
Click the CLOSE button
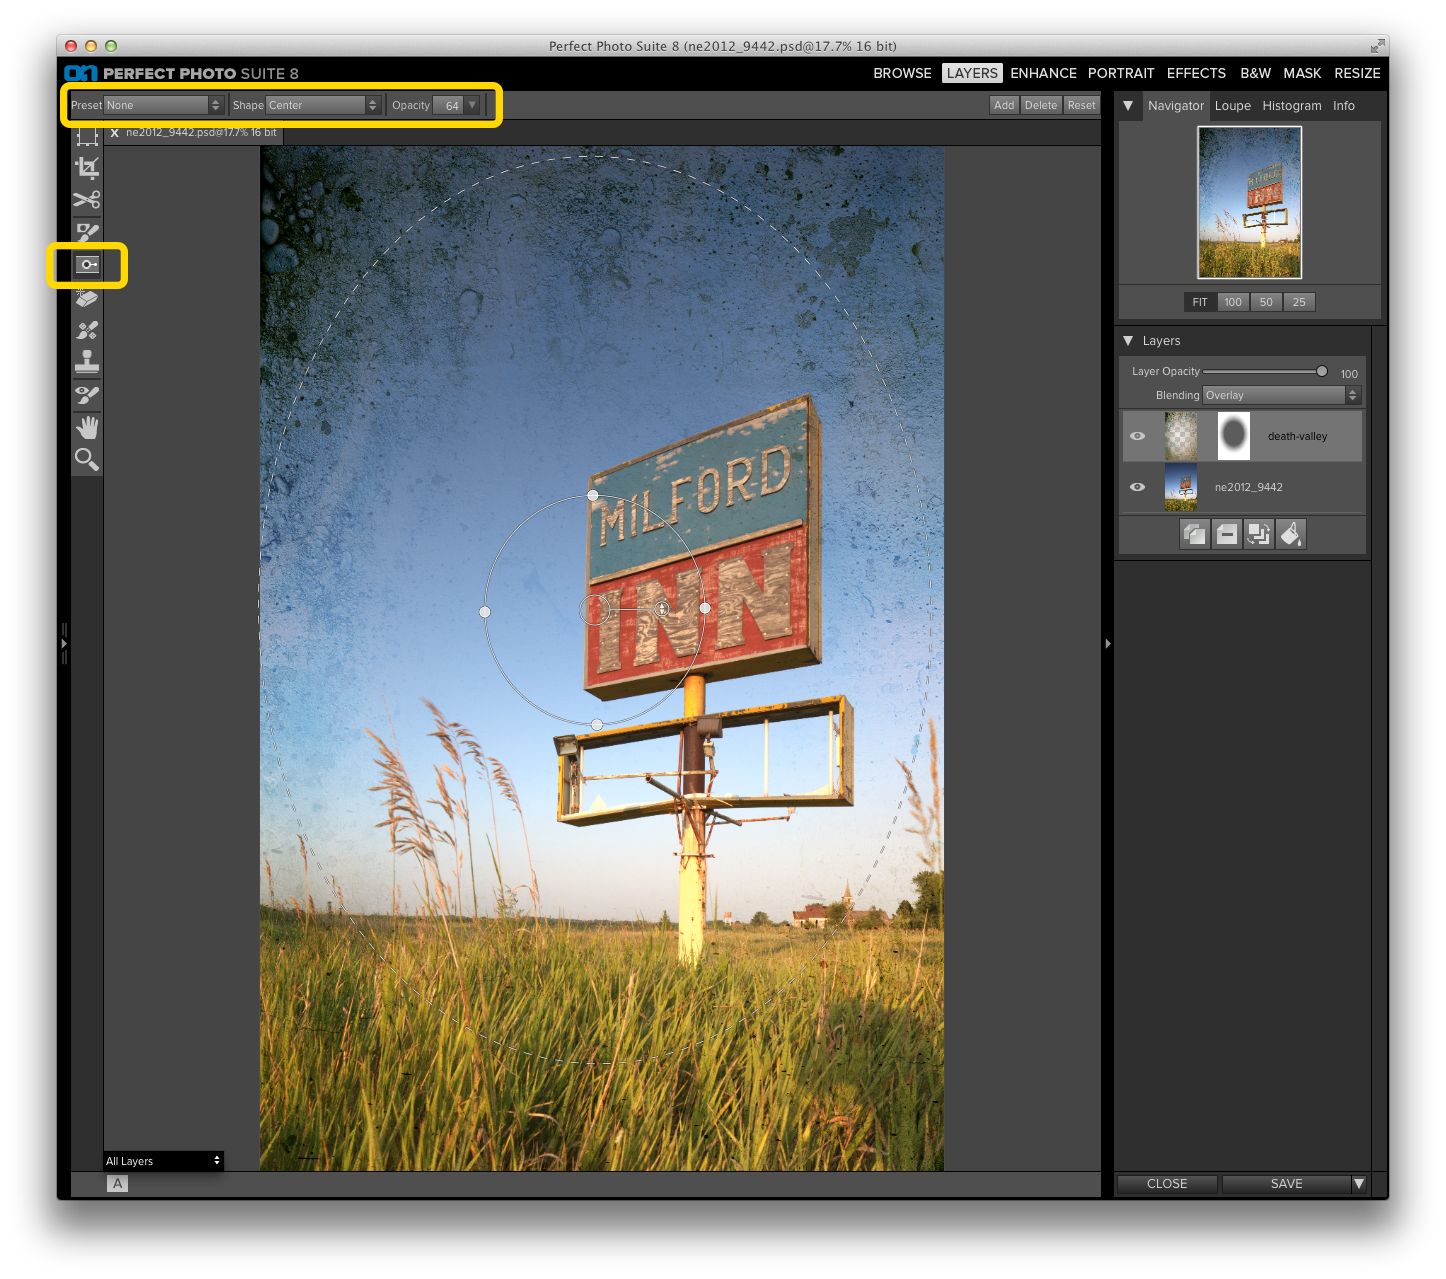pos(1167,1184)
